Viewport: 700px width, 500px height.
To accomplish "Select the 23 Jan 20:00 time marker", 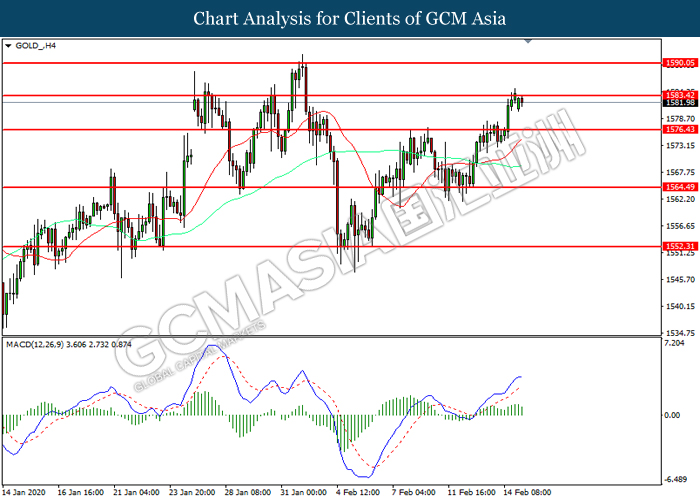I will [x=192, y=492].
